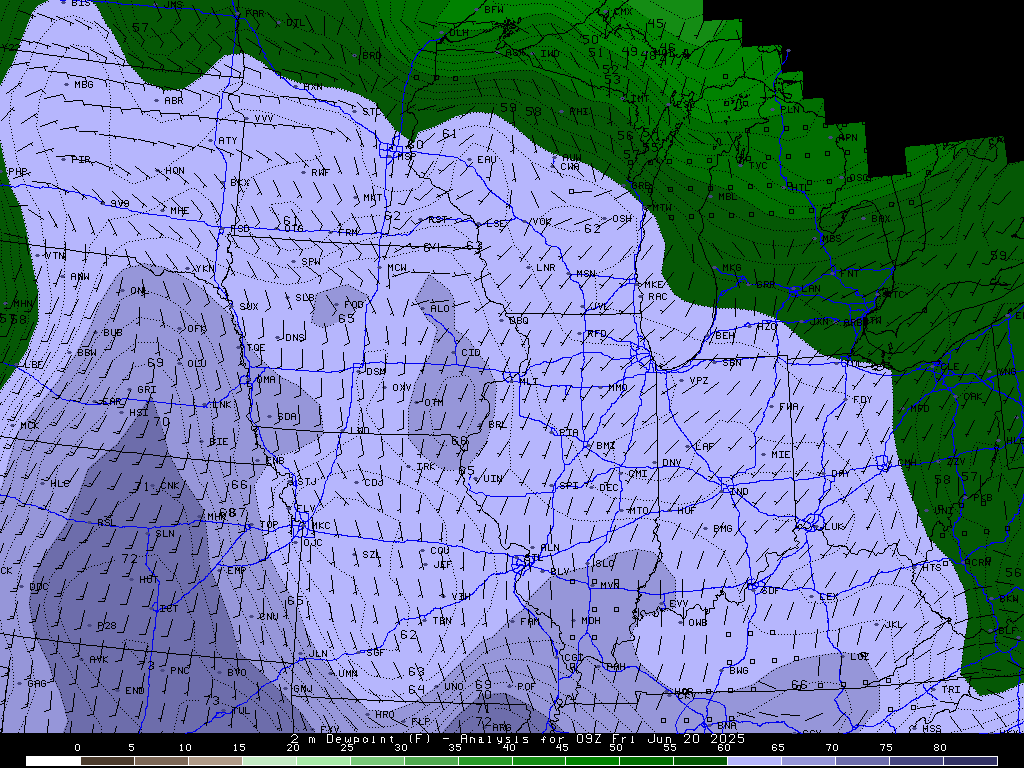Click the TRI station label

tap(951, 690)
